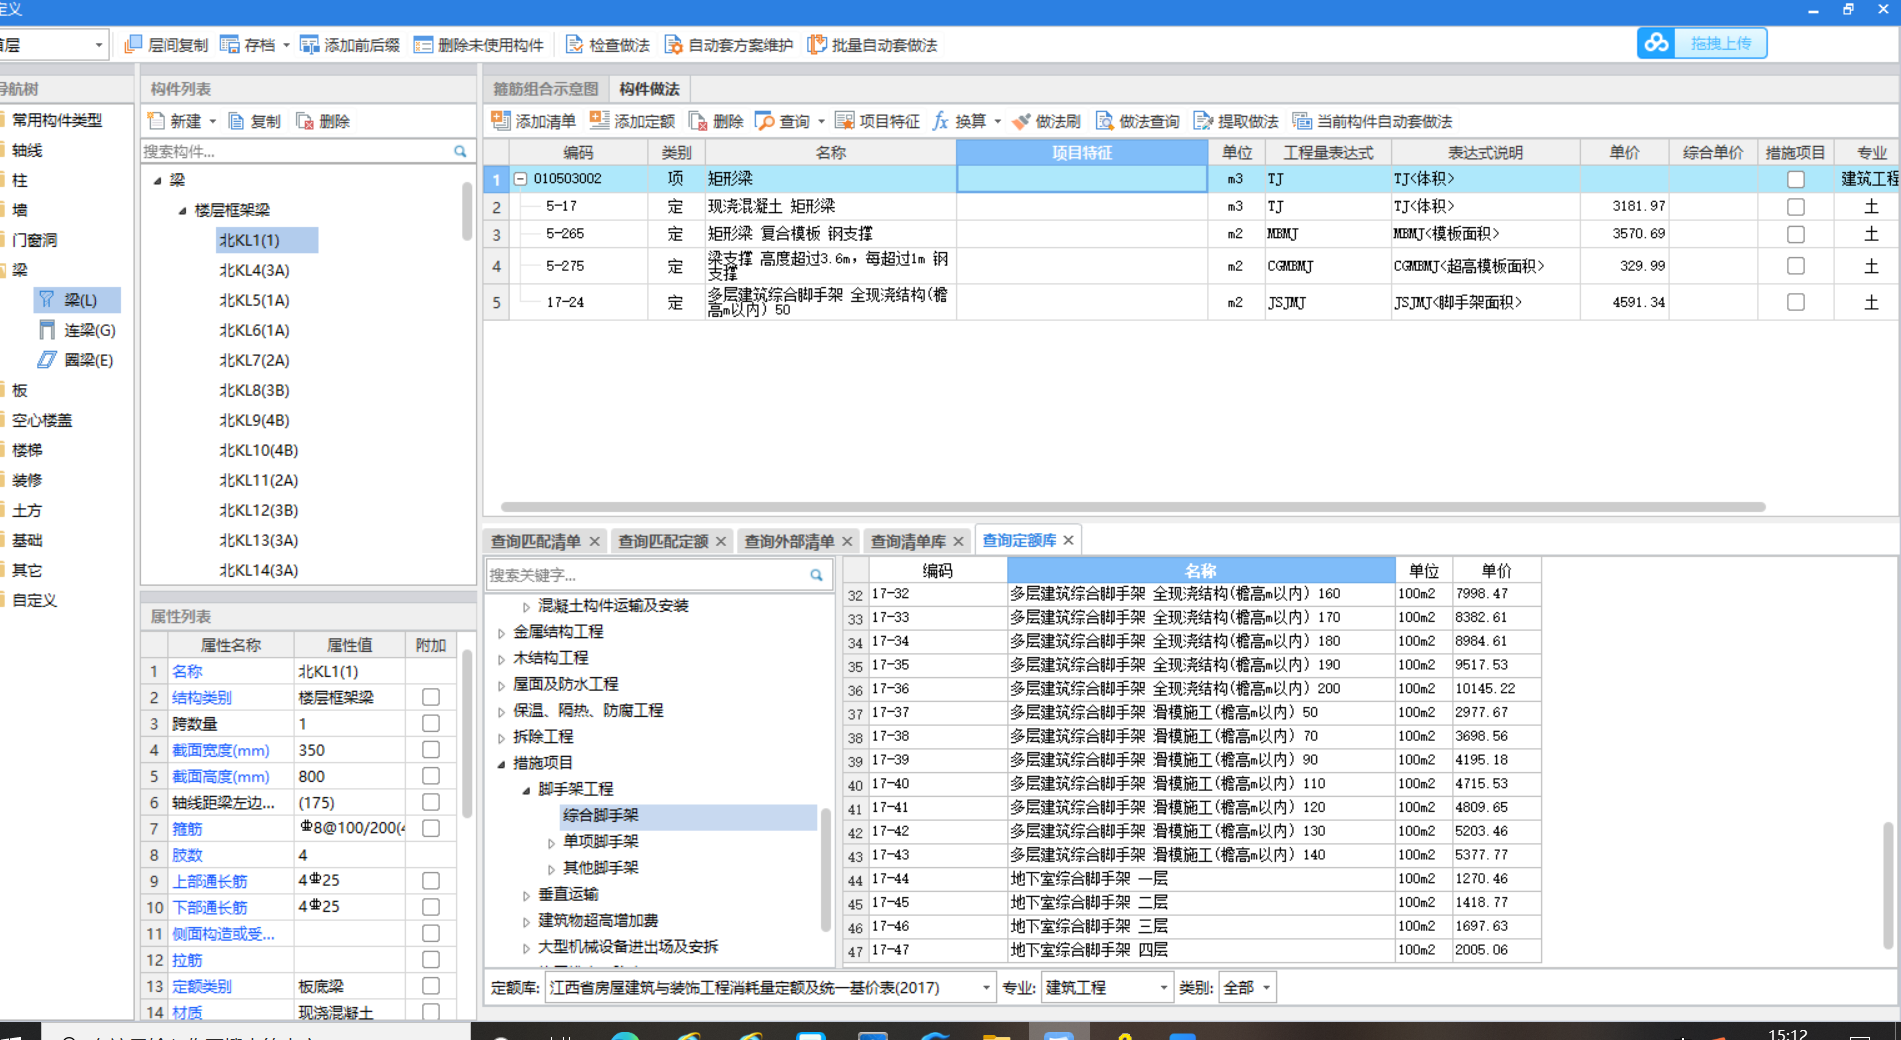The height and width of the screenshot is (1040, 1901).
Task: Click the 圈梁(E) icon in navigation tree
Action: click(x=47, y=360)
